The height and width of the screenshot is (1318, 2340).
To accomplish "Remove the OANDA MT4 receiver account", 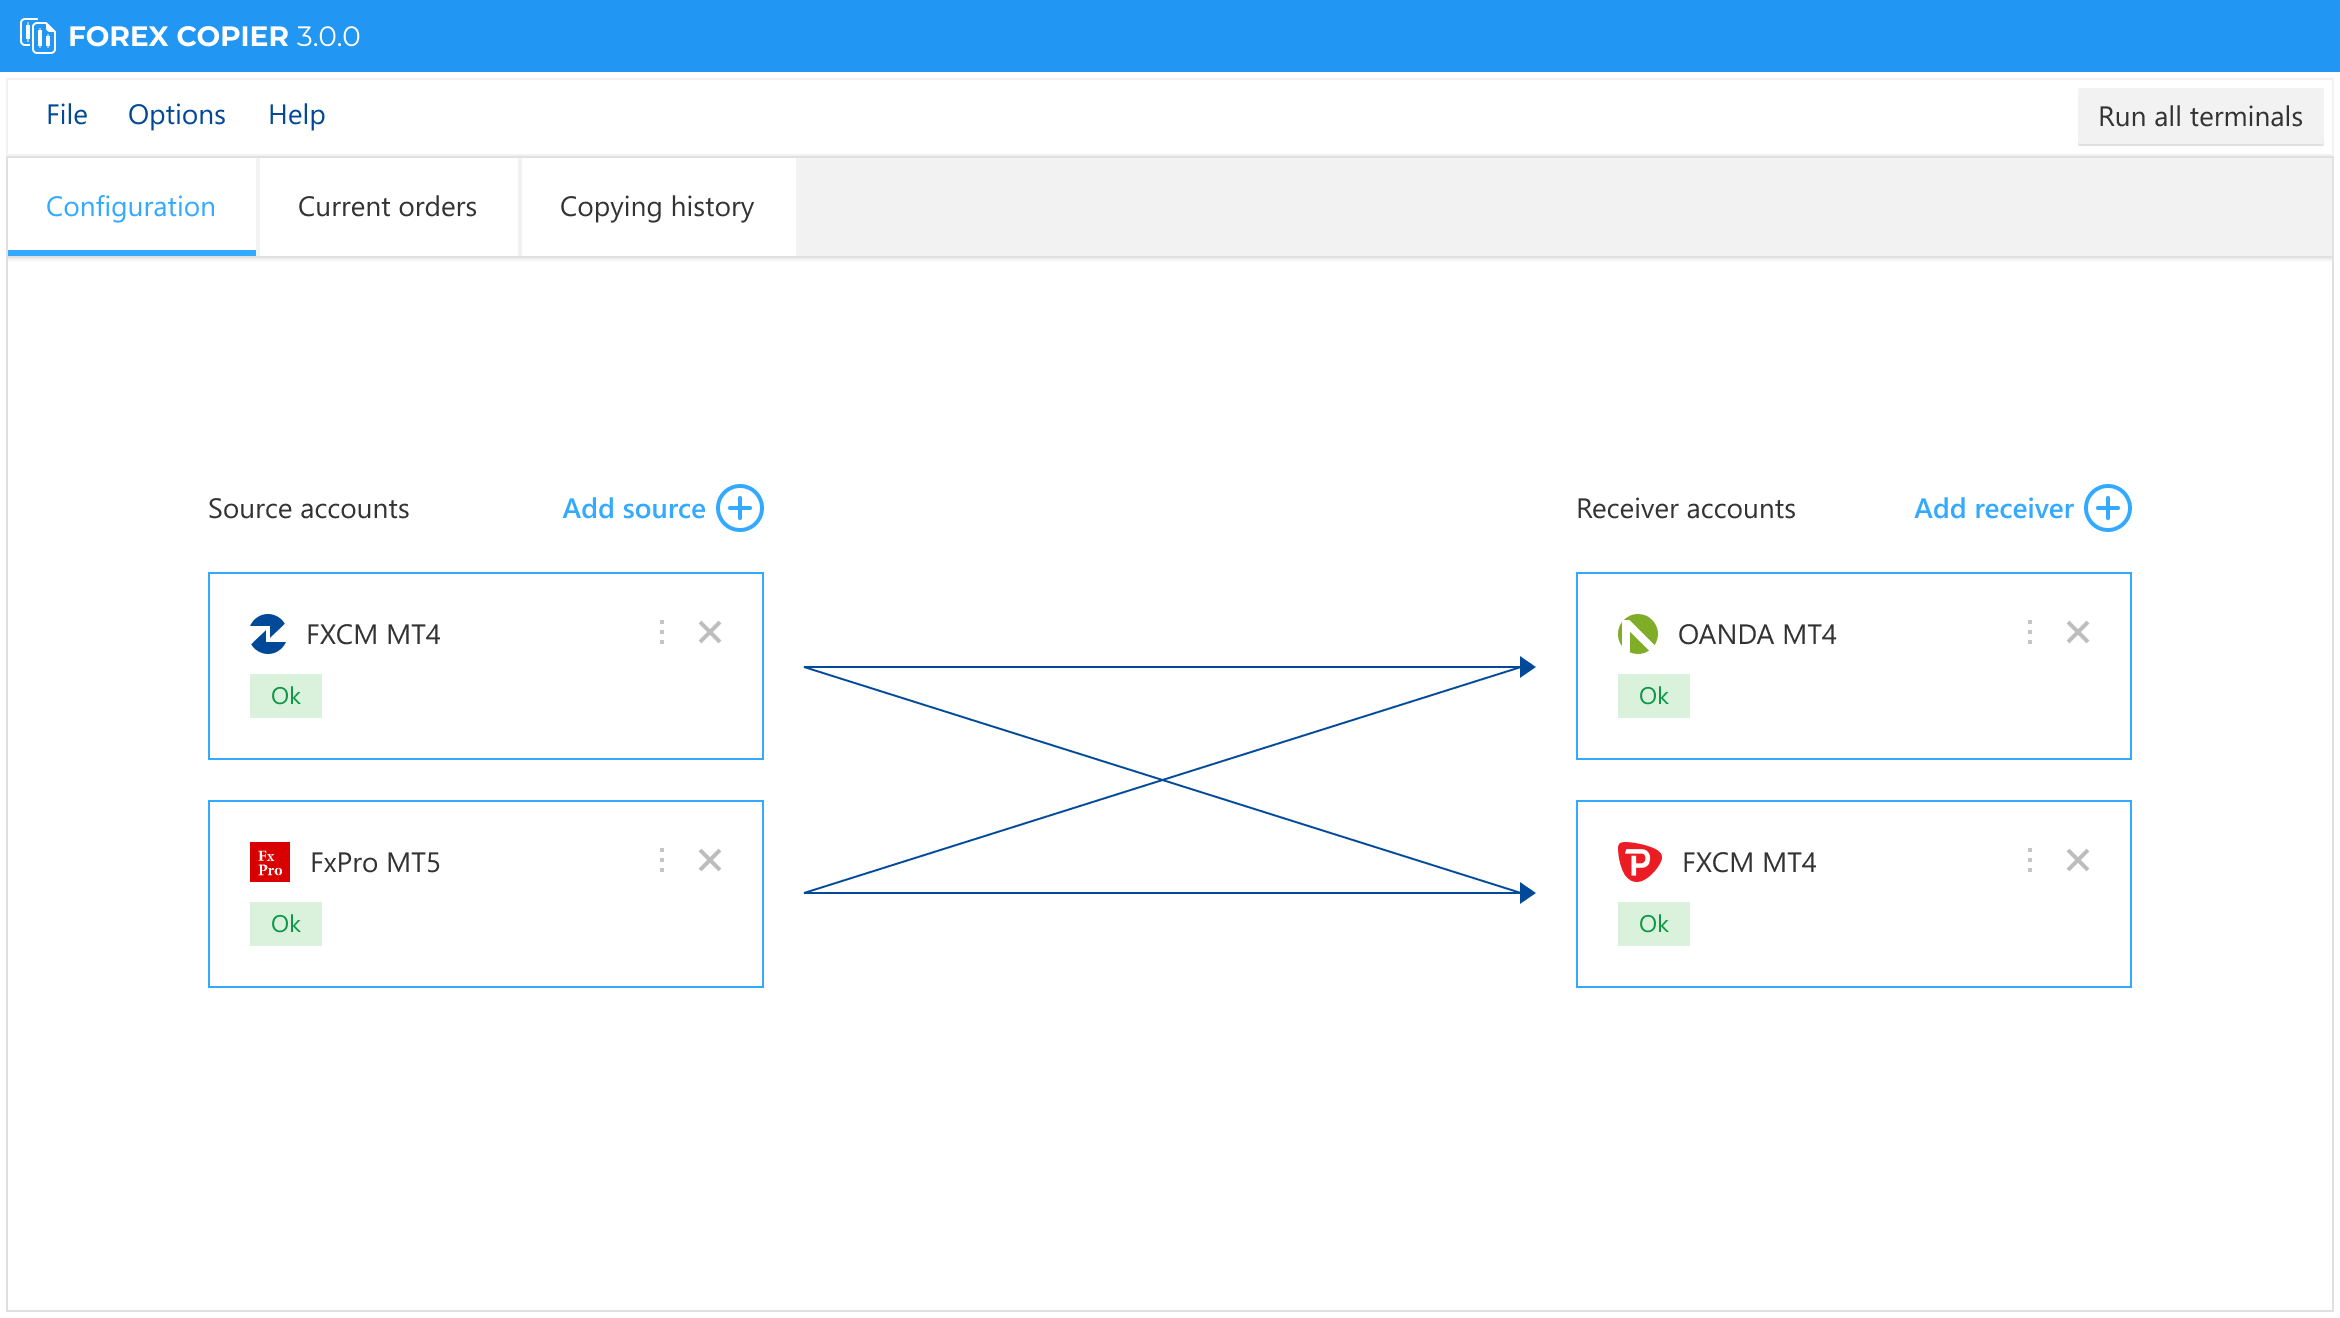I will 2078,632.
